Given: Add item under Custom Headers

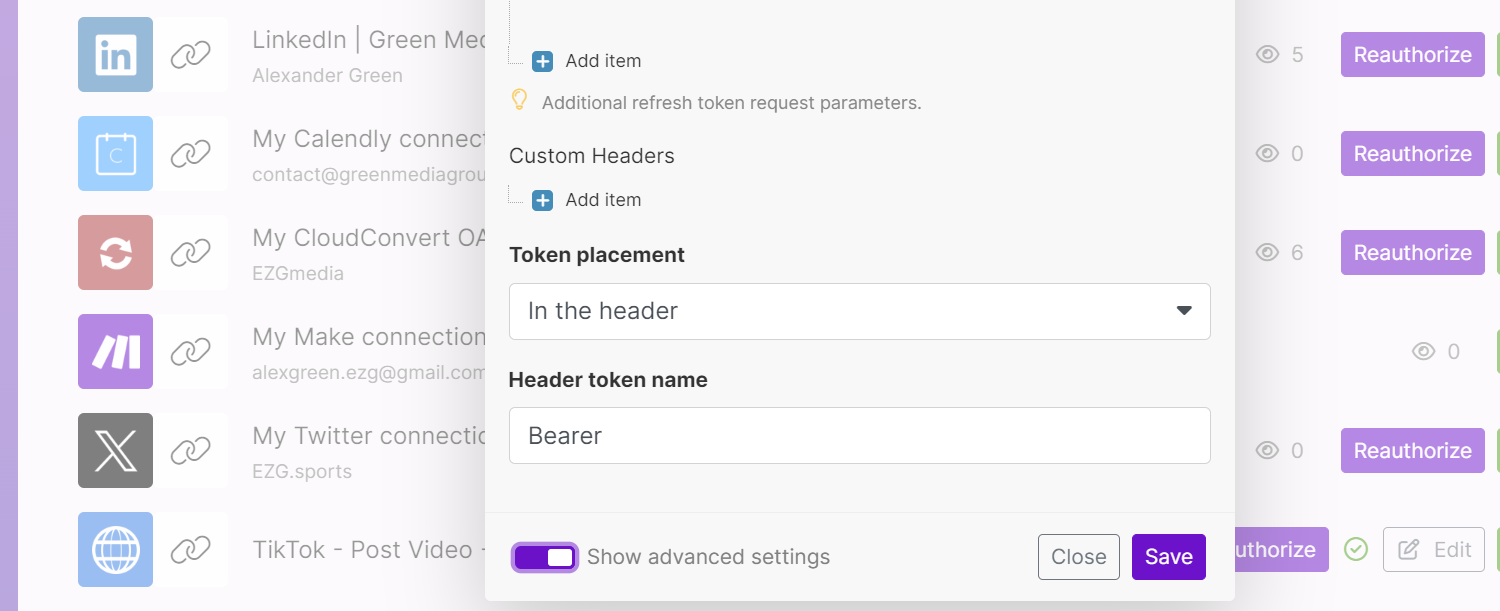Looking at the screenshot, I should pyautogui.click(x=588, y=200).
